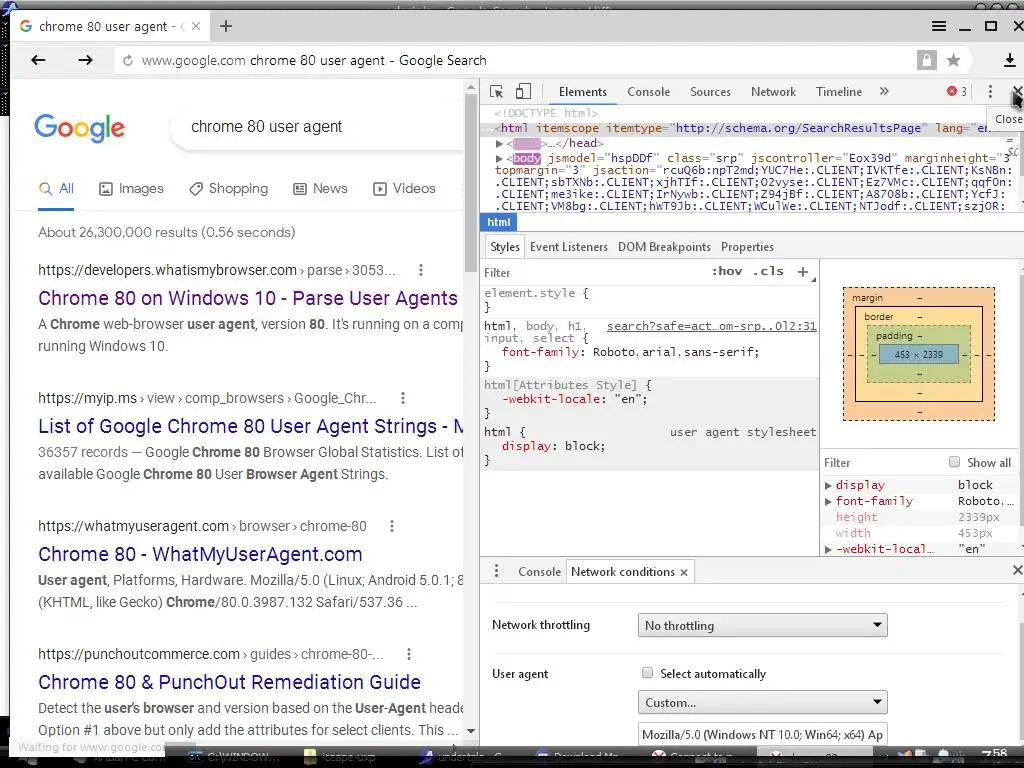This screenshot has height=768, width=1024.
Task: Click the Google logo
Action: pos(79,128)
